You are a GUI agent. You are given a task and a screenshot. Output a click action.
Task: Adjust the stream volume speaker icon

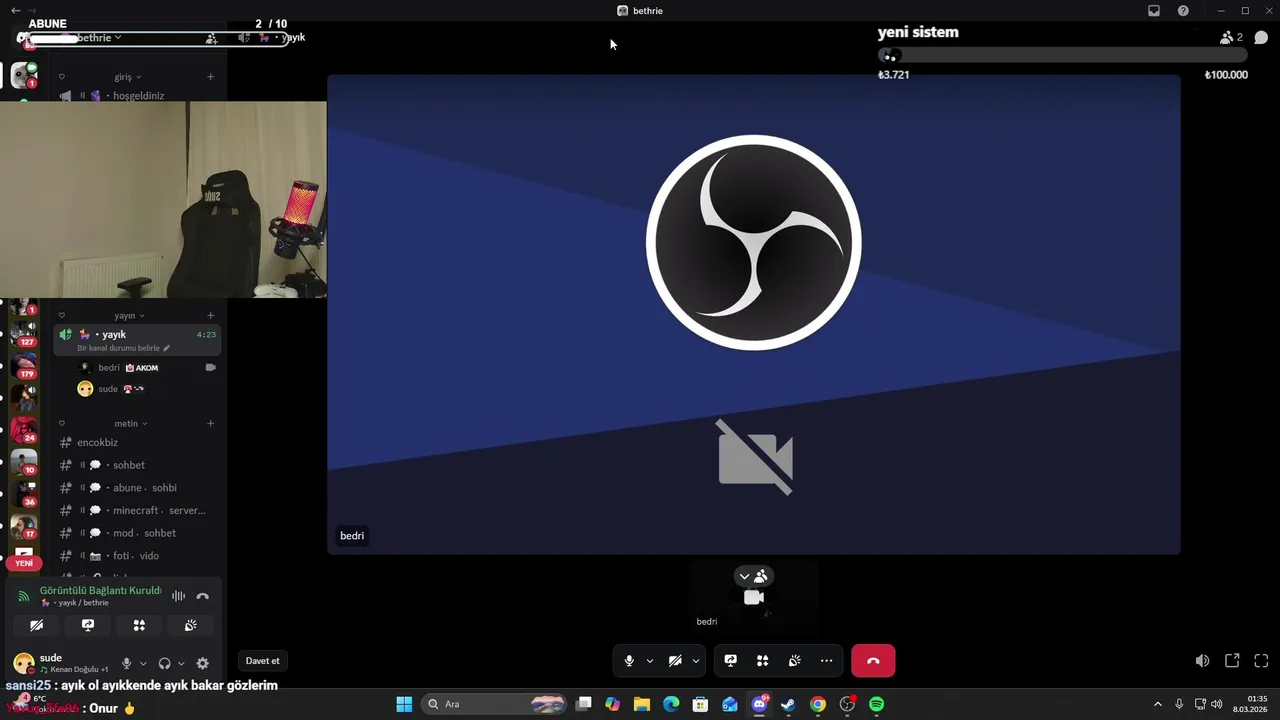tap(1202, 661)
